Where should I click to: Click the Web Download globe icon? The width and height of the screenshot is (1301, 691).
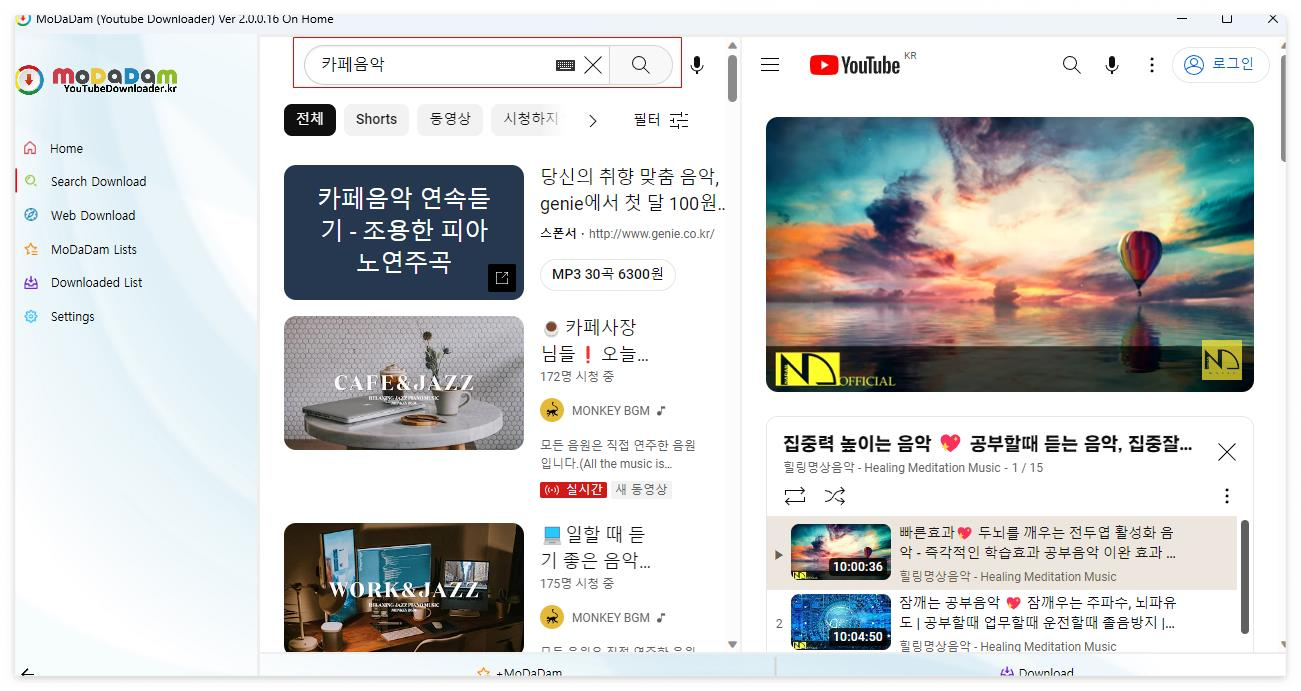pyautogui.click(x=30, y=215)
